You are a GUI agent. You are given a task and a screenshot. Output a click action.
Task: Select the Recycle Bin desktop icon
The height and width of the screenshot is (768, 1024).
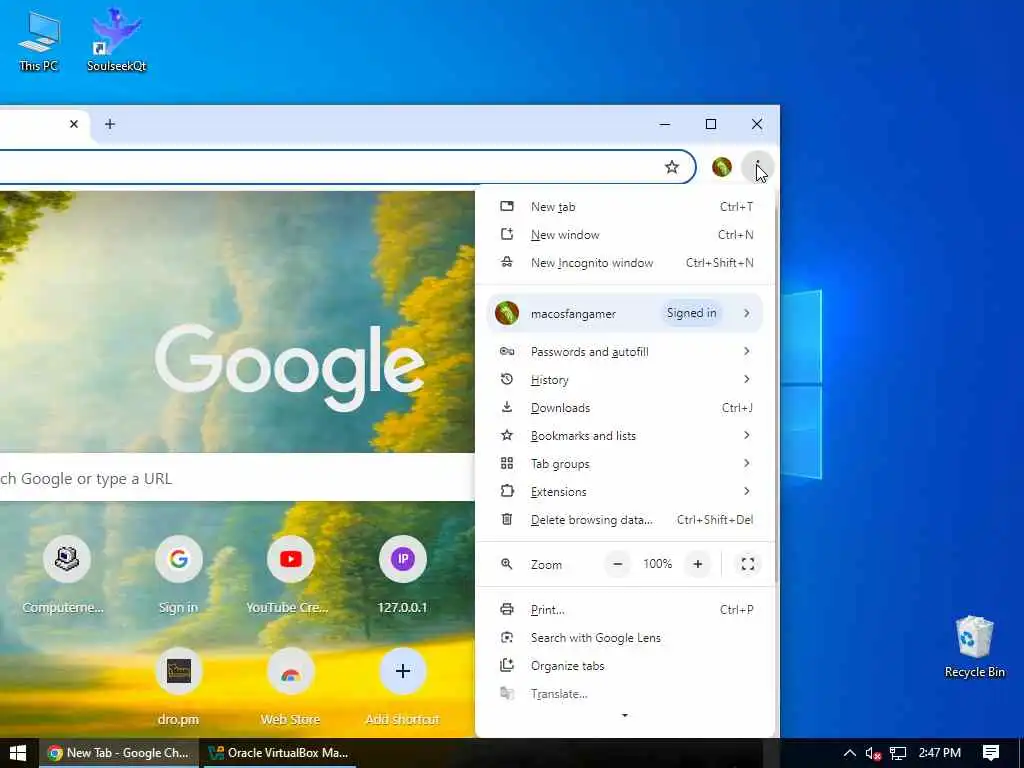974,647
